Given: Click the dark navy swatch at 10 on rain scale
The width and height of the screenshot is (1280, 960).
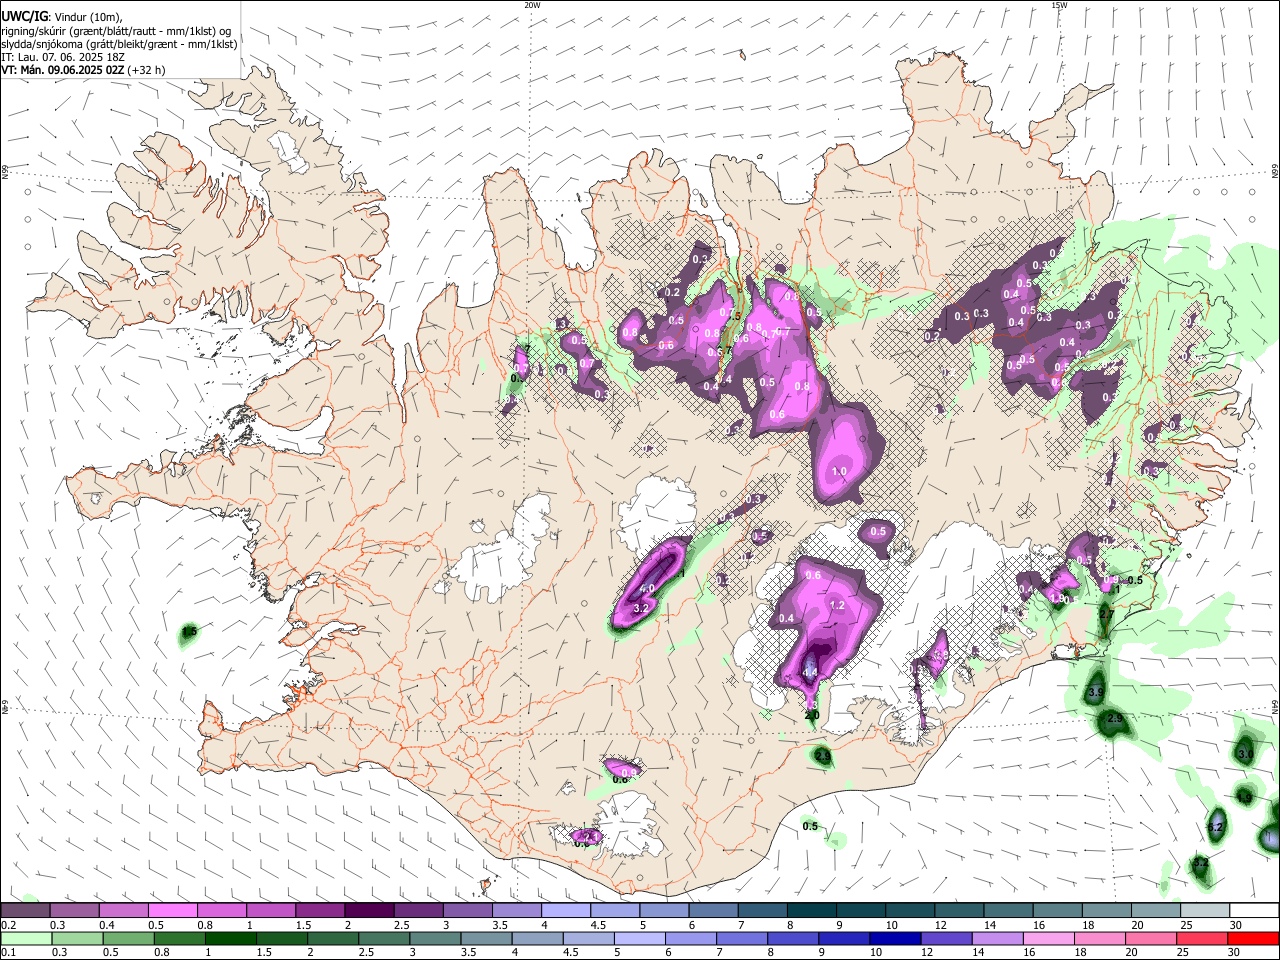Looking at the screenshot, I should pyautogui.click(x=893, y=938).
